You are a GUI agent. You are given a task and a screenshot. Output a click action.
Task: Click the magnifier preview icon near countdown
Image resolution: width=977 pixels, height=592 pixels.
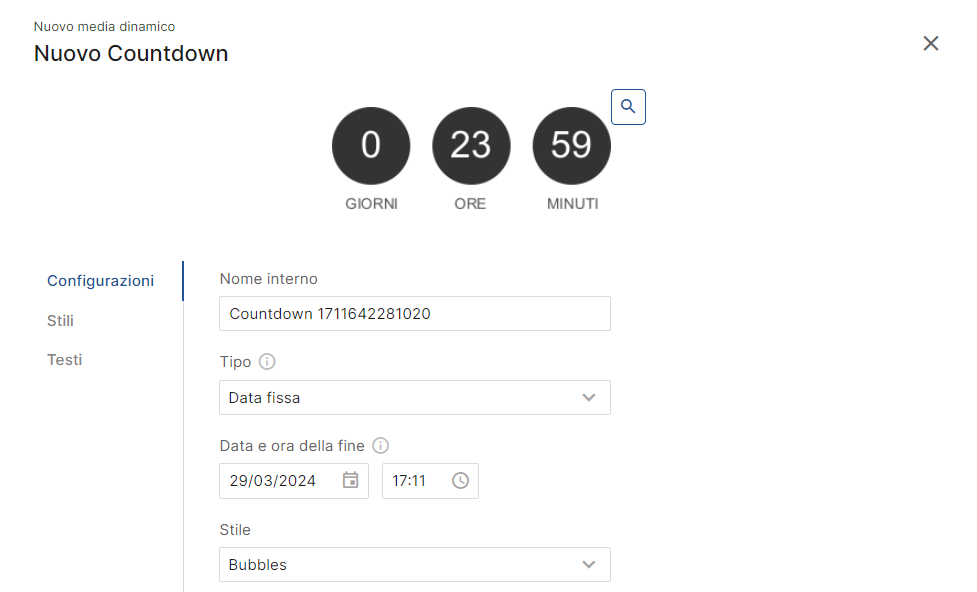[x=628, y=107]
